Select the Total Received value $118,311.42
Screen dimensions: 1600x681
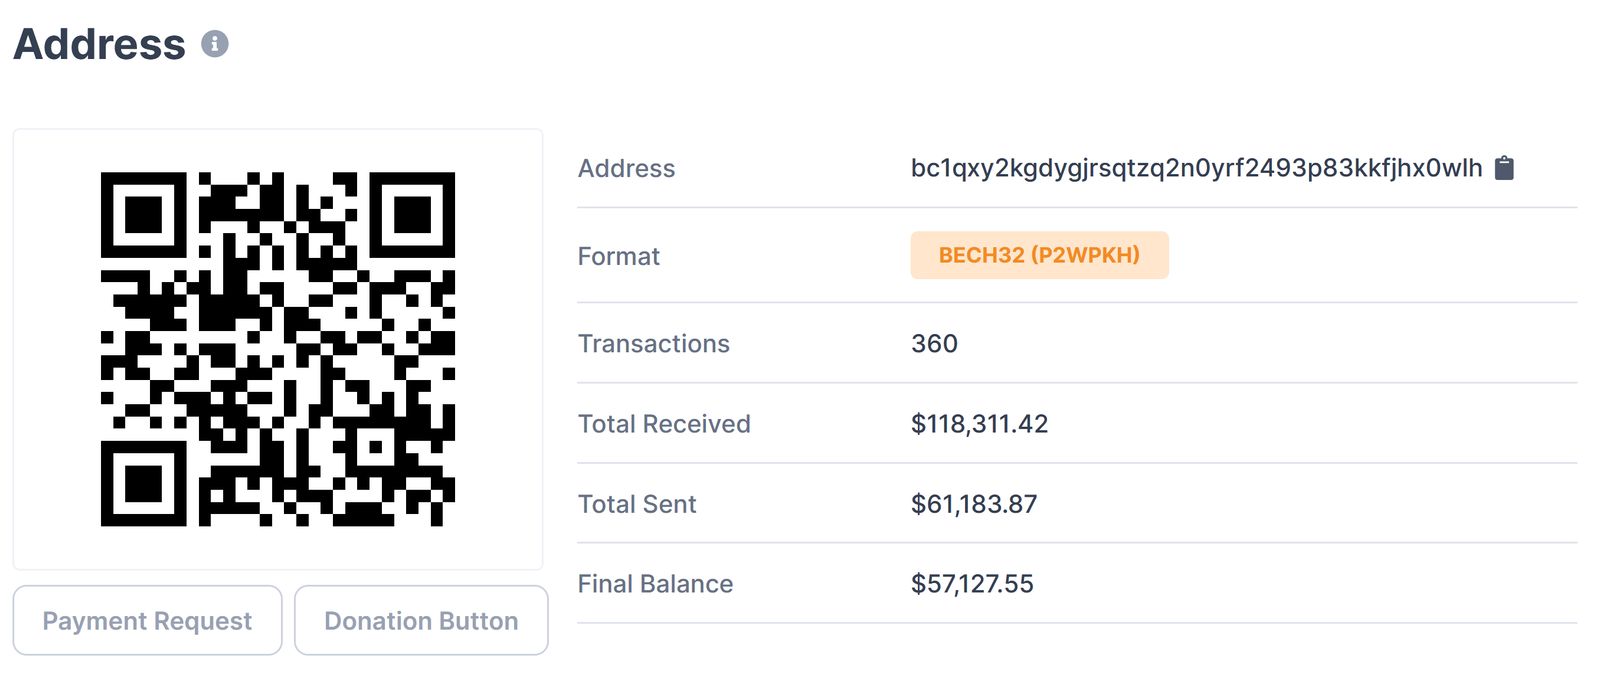coord(979,424)
